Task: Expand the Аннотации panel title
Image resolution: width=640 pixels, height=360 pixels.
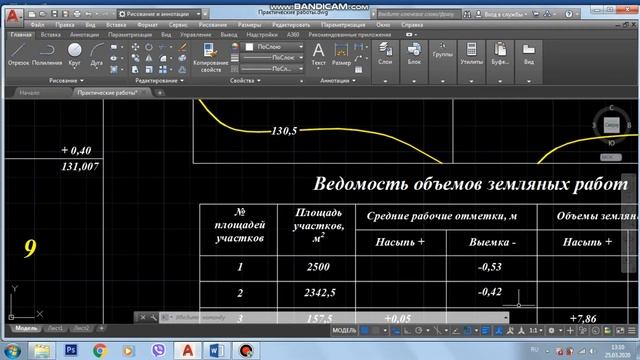Action: click(x=338, y=81)
